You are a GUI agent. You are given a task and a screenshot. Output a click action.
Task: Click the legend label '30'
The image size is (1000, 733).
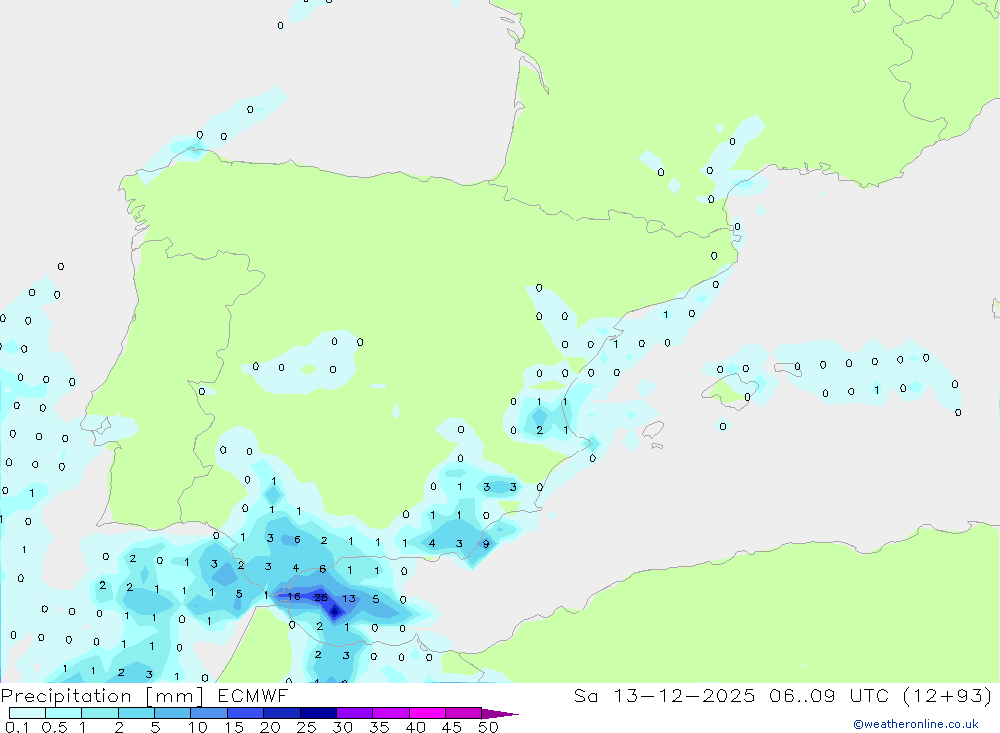click(x=343, y=727)
